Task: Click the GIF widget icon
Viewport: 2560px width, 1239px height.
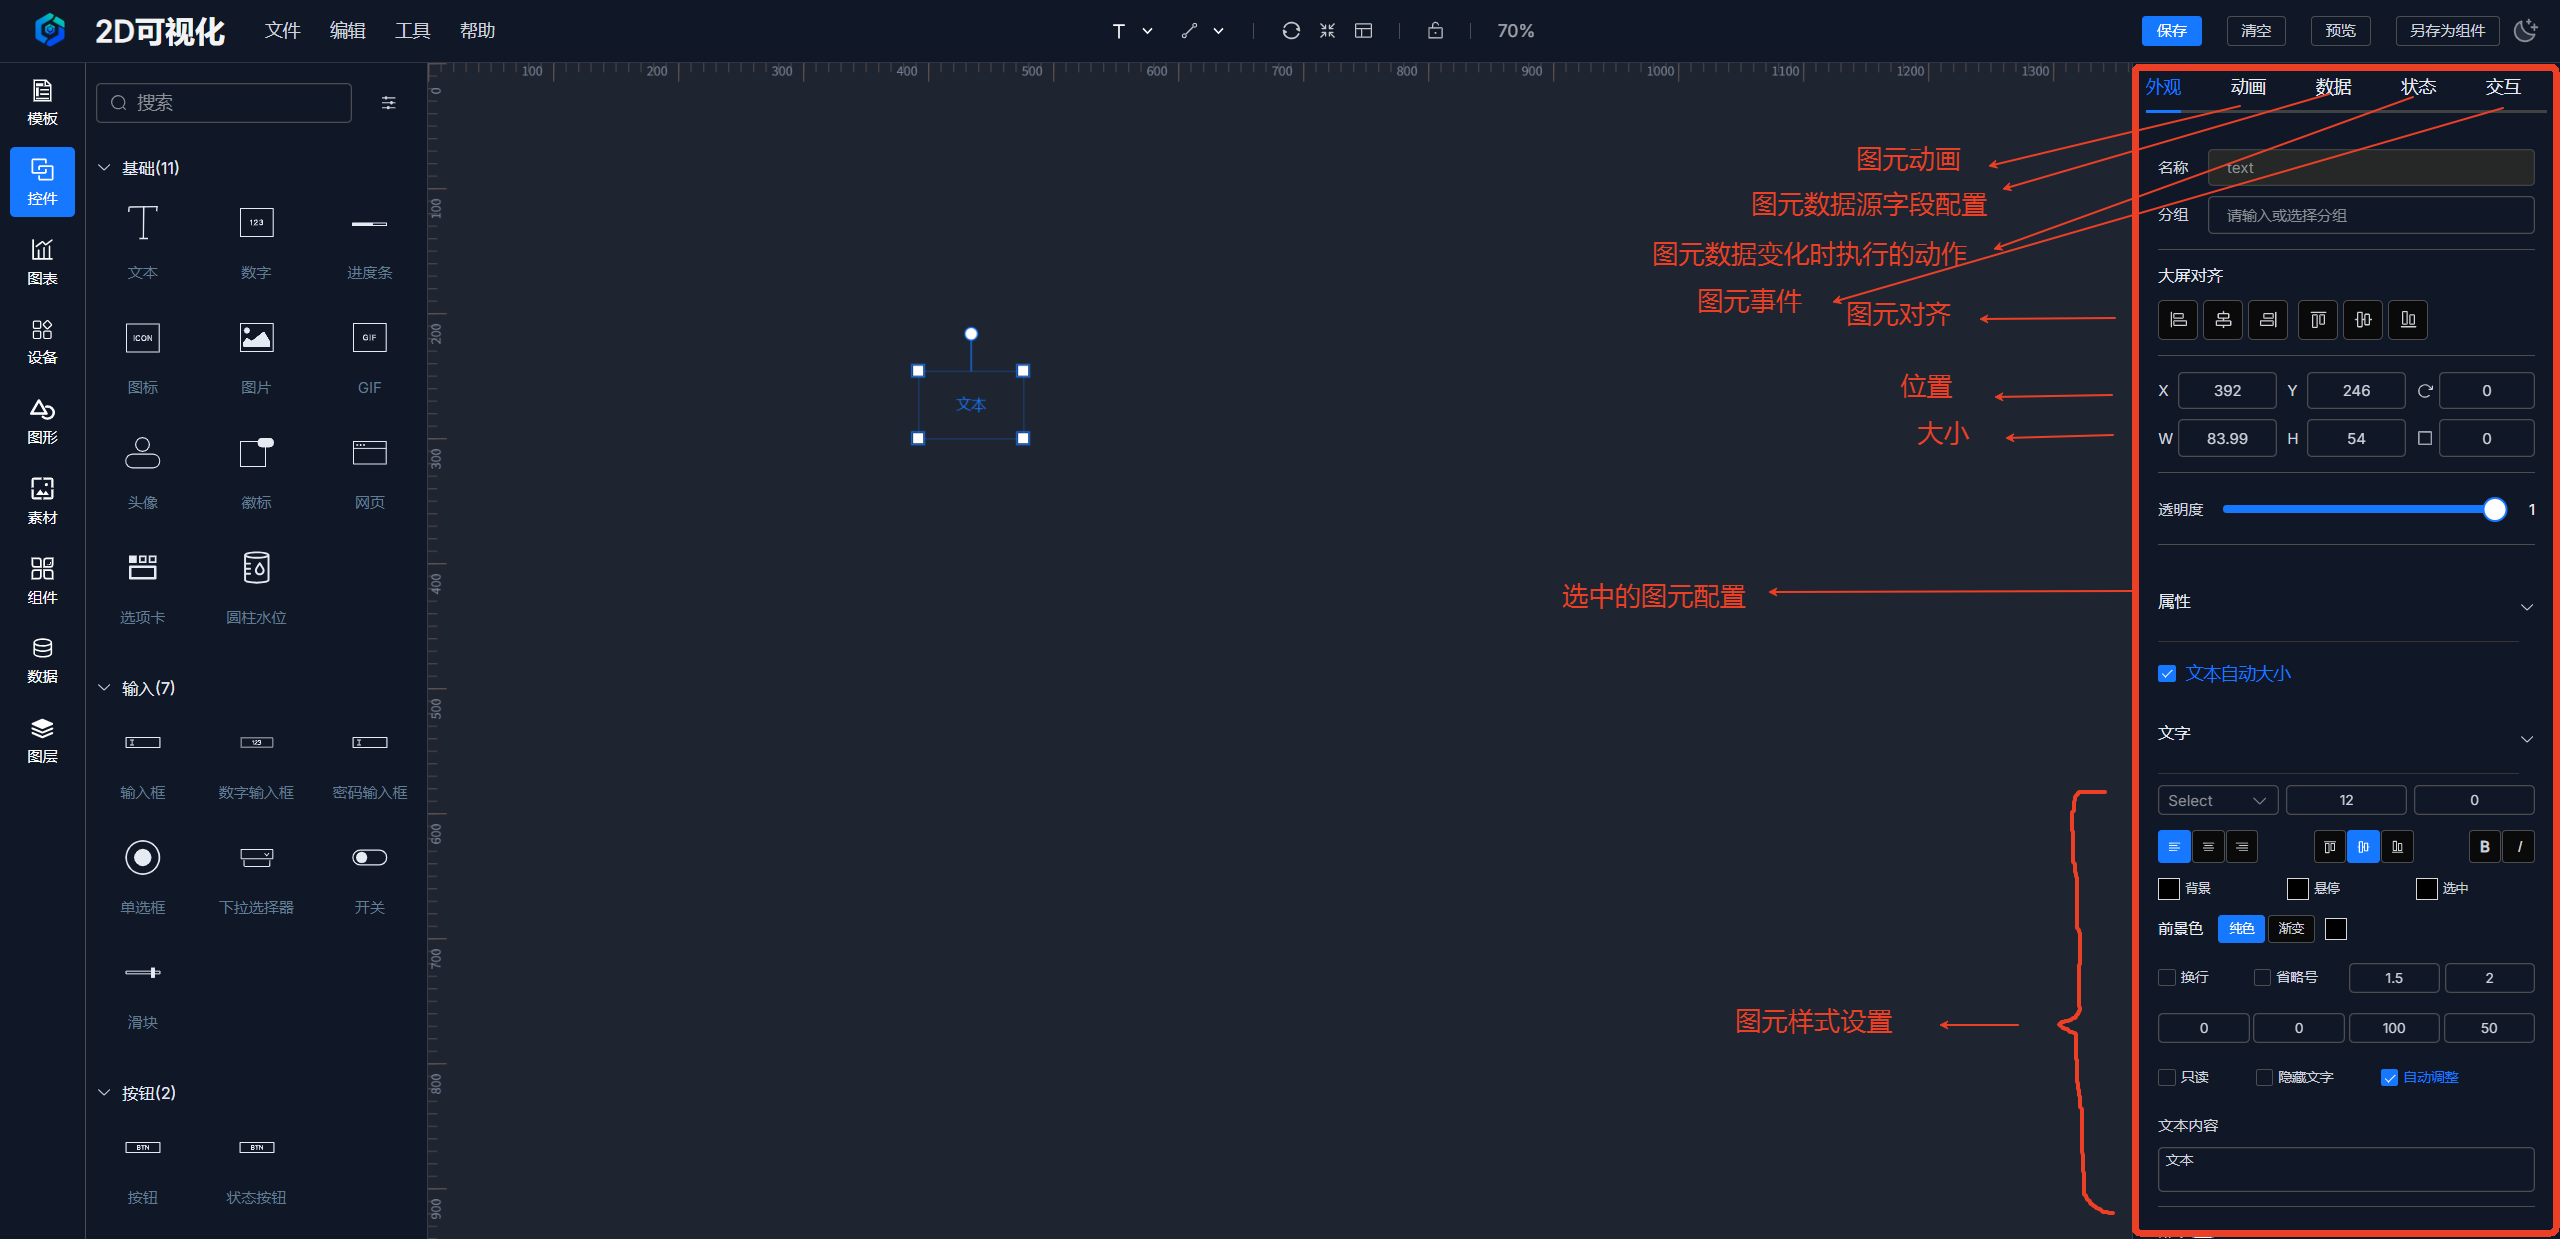Action: click(x=369, y=338)
